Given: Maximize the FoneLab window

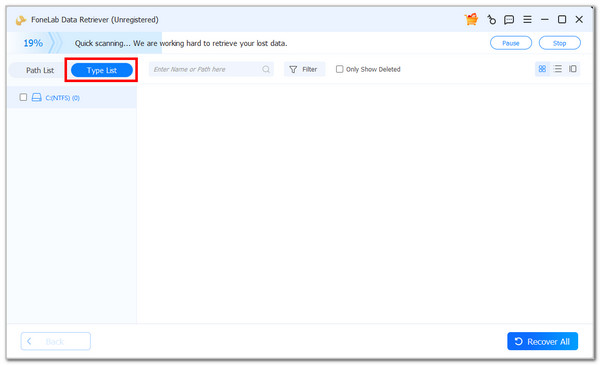Looking at the screenshot, I should (x=562, y=20).
